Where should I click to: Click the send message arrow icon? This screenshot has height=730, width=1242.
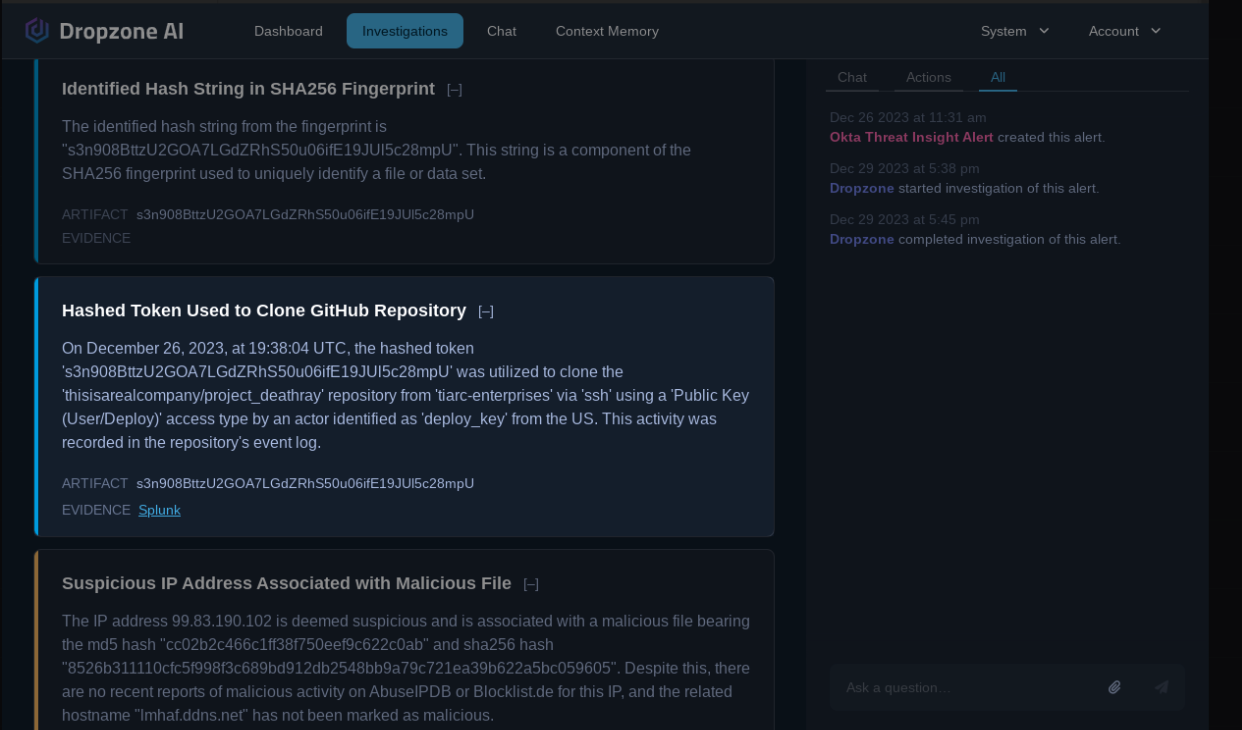(1161, 687)
